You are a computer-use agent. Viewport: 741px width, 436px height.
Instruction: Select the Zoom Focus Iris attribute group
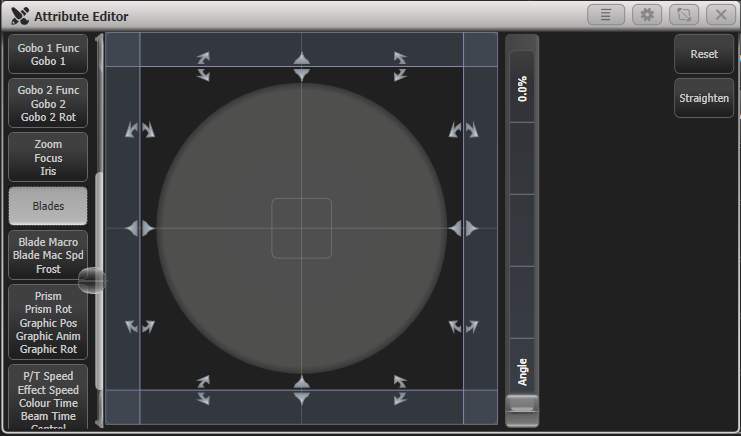pos(48,157)
